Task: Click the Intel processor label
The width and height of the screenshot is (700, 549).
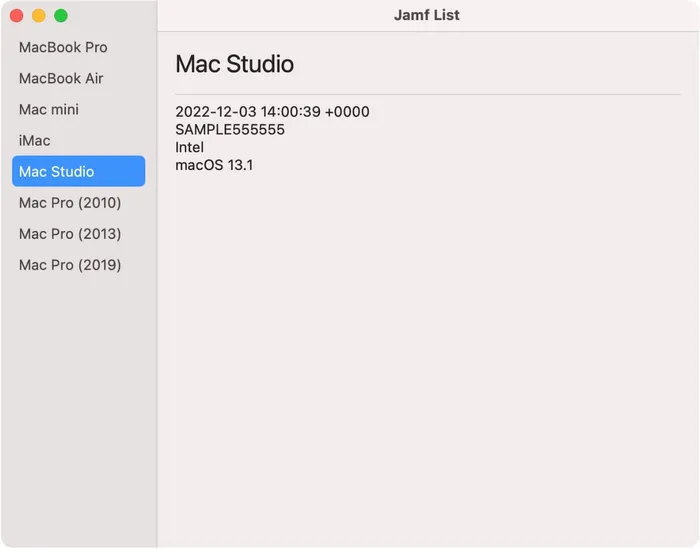Action: 189,147
